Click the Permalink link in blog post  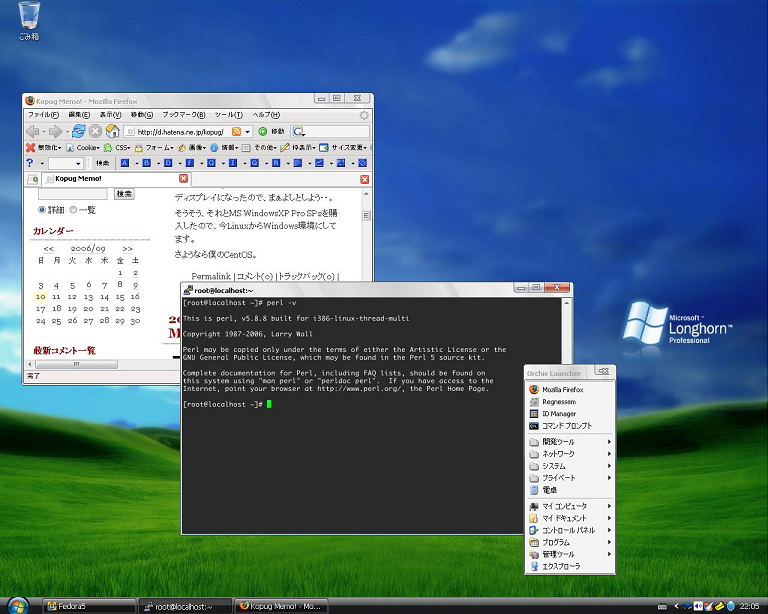click(x=211, y=276)
